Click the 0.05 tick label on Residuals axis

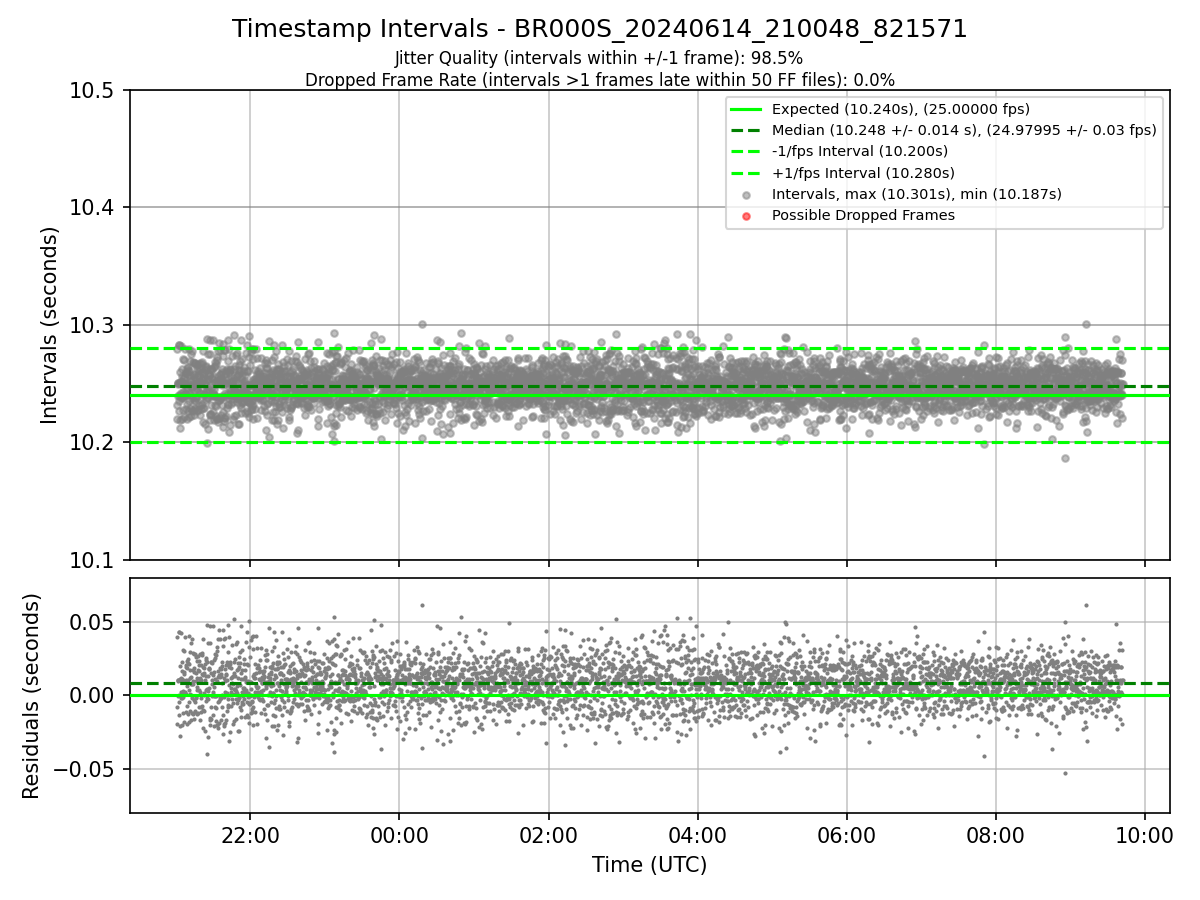pyautogui.click(x=94, y=622)
